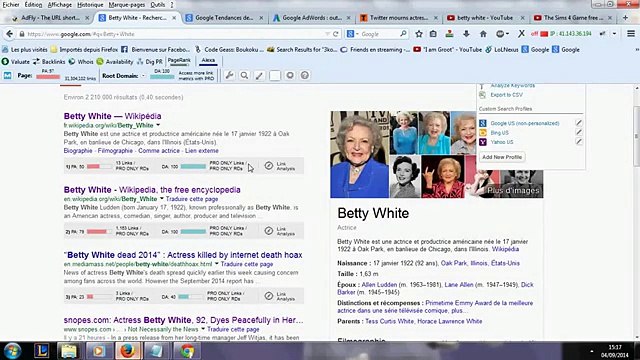Open the Marque-pages menu

pos(127,5)
